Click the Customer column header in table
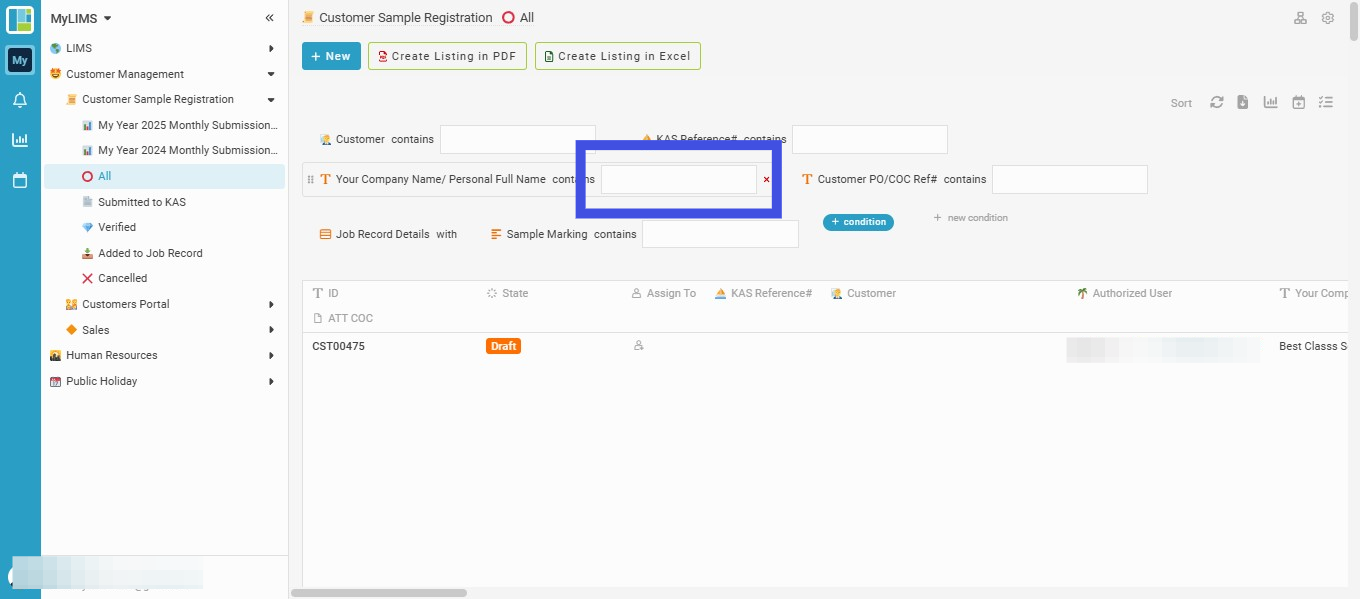This screenshot has height=599, width=1360. (x=864, y=293)
